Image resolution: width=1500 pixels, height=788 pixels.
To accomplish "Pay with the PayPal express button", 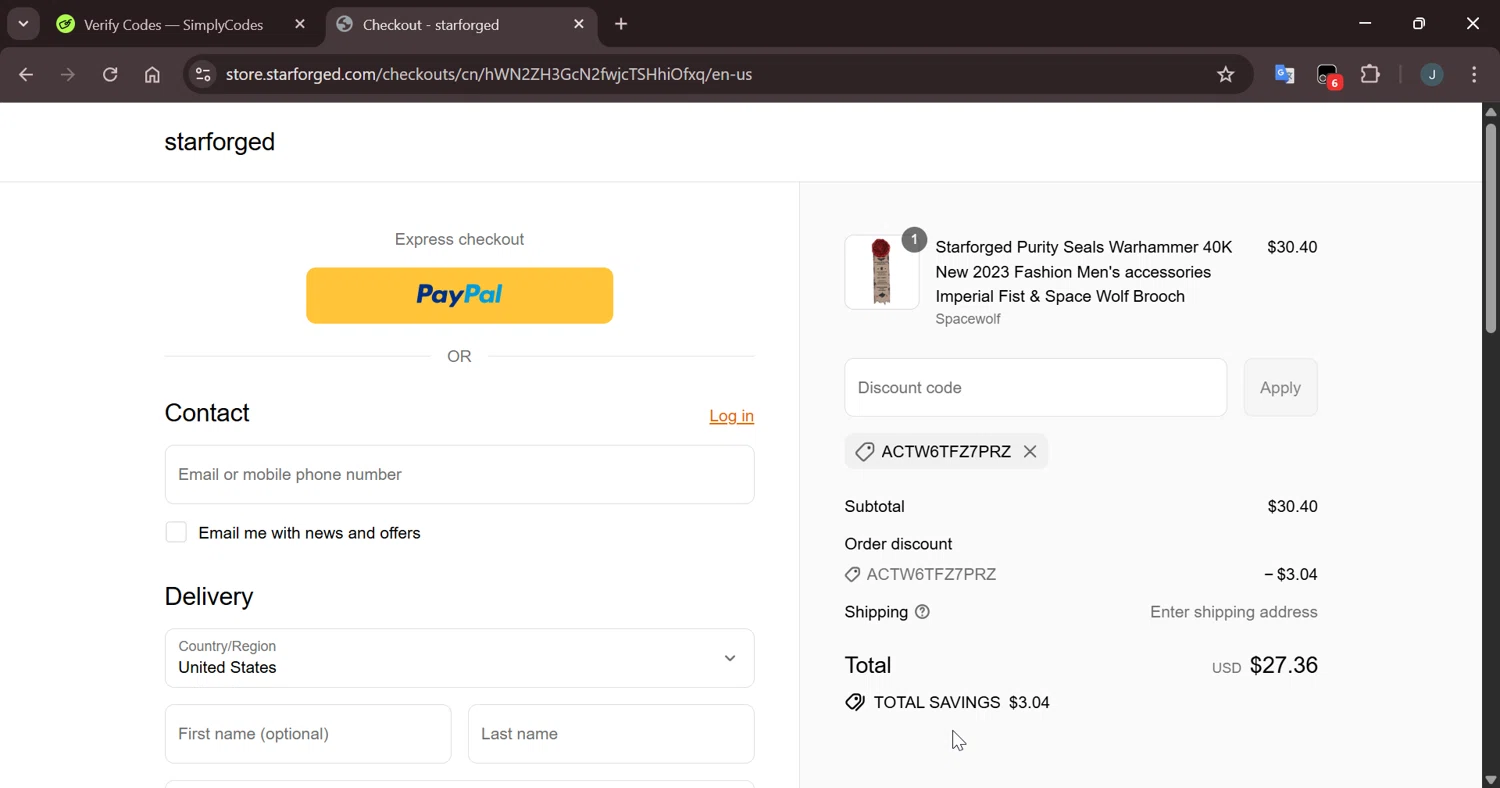I will click(x=460, y=295).
